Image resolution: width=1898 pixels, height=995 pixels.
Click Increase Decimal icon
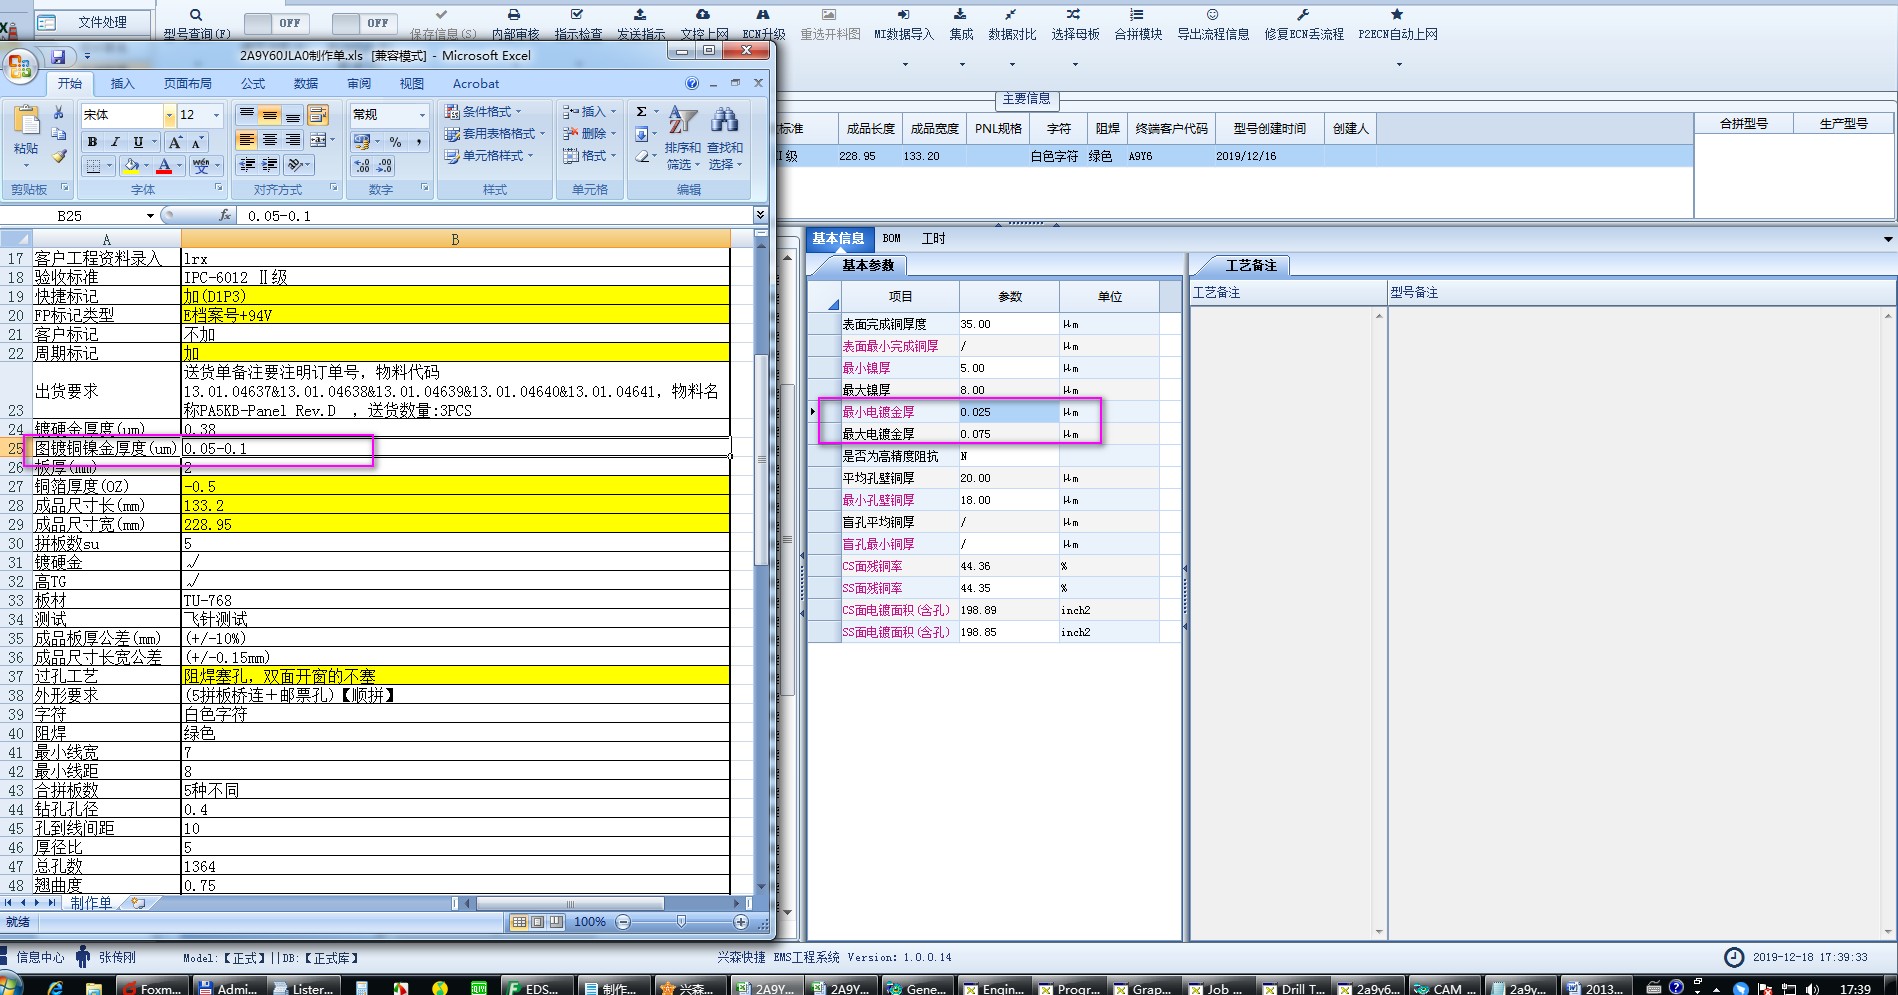click(362, 166)
